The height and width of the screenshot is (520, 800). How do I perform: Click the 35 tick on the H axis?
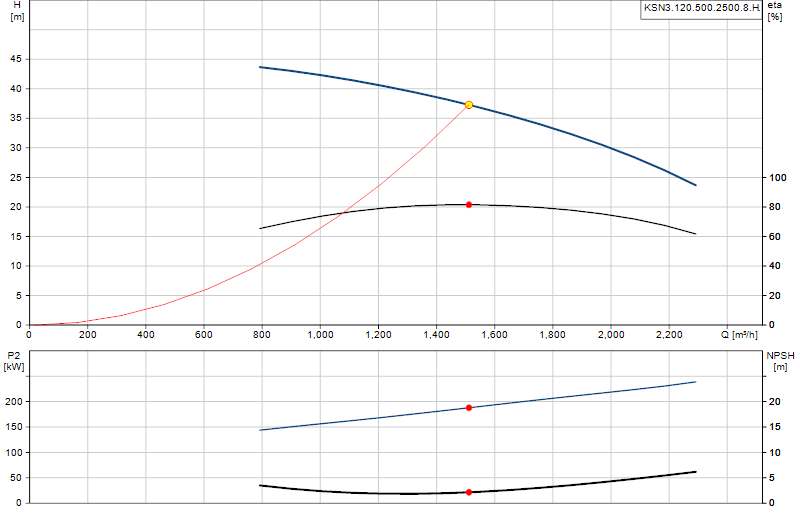click(16, 118)
